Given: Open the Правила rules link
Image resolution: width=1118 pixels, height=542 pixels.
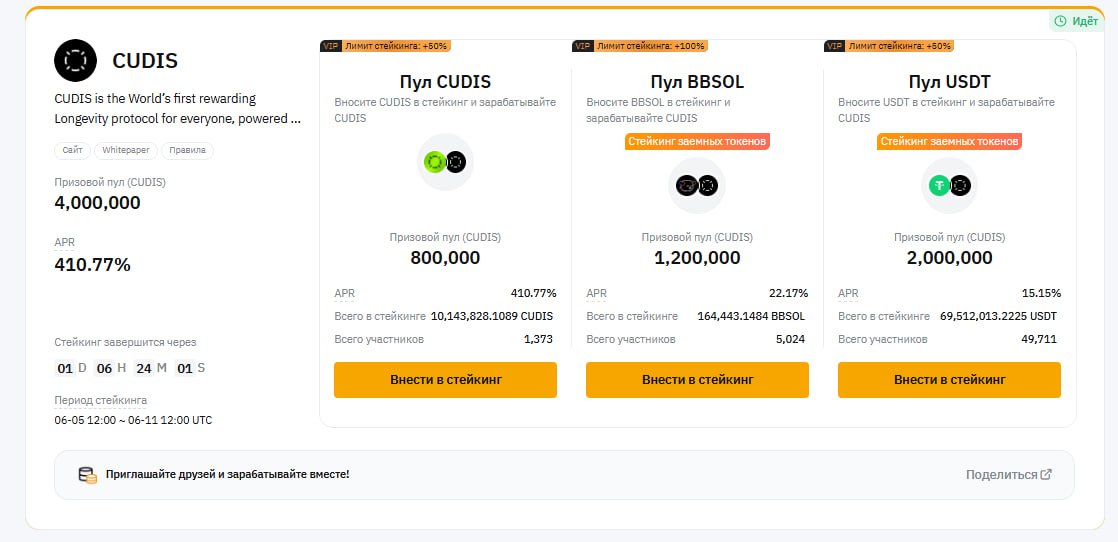Looking at the screenshot, I should pos(188,150).
